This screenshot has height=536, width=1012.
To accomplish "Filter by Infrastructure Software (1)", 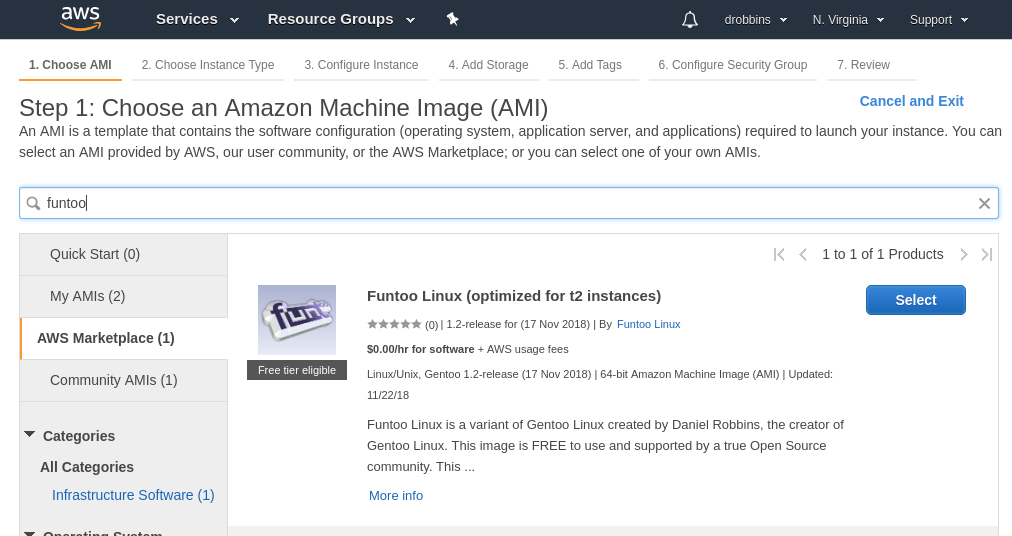I will (133, 495).
